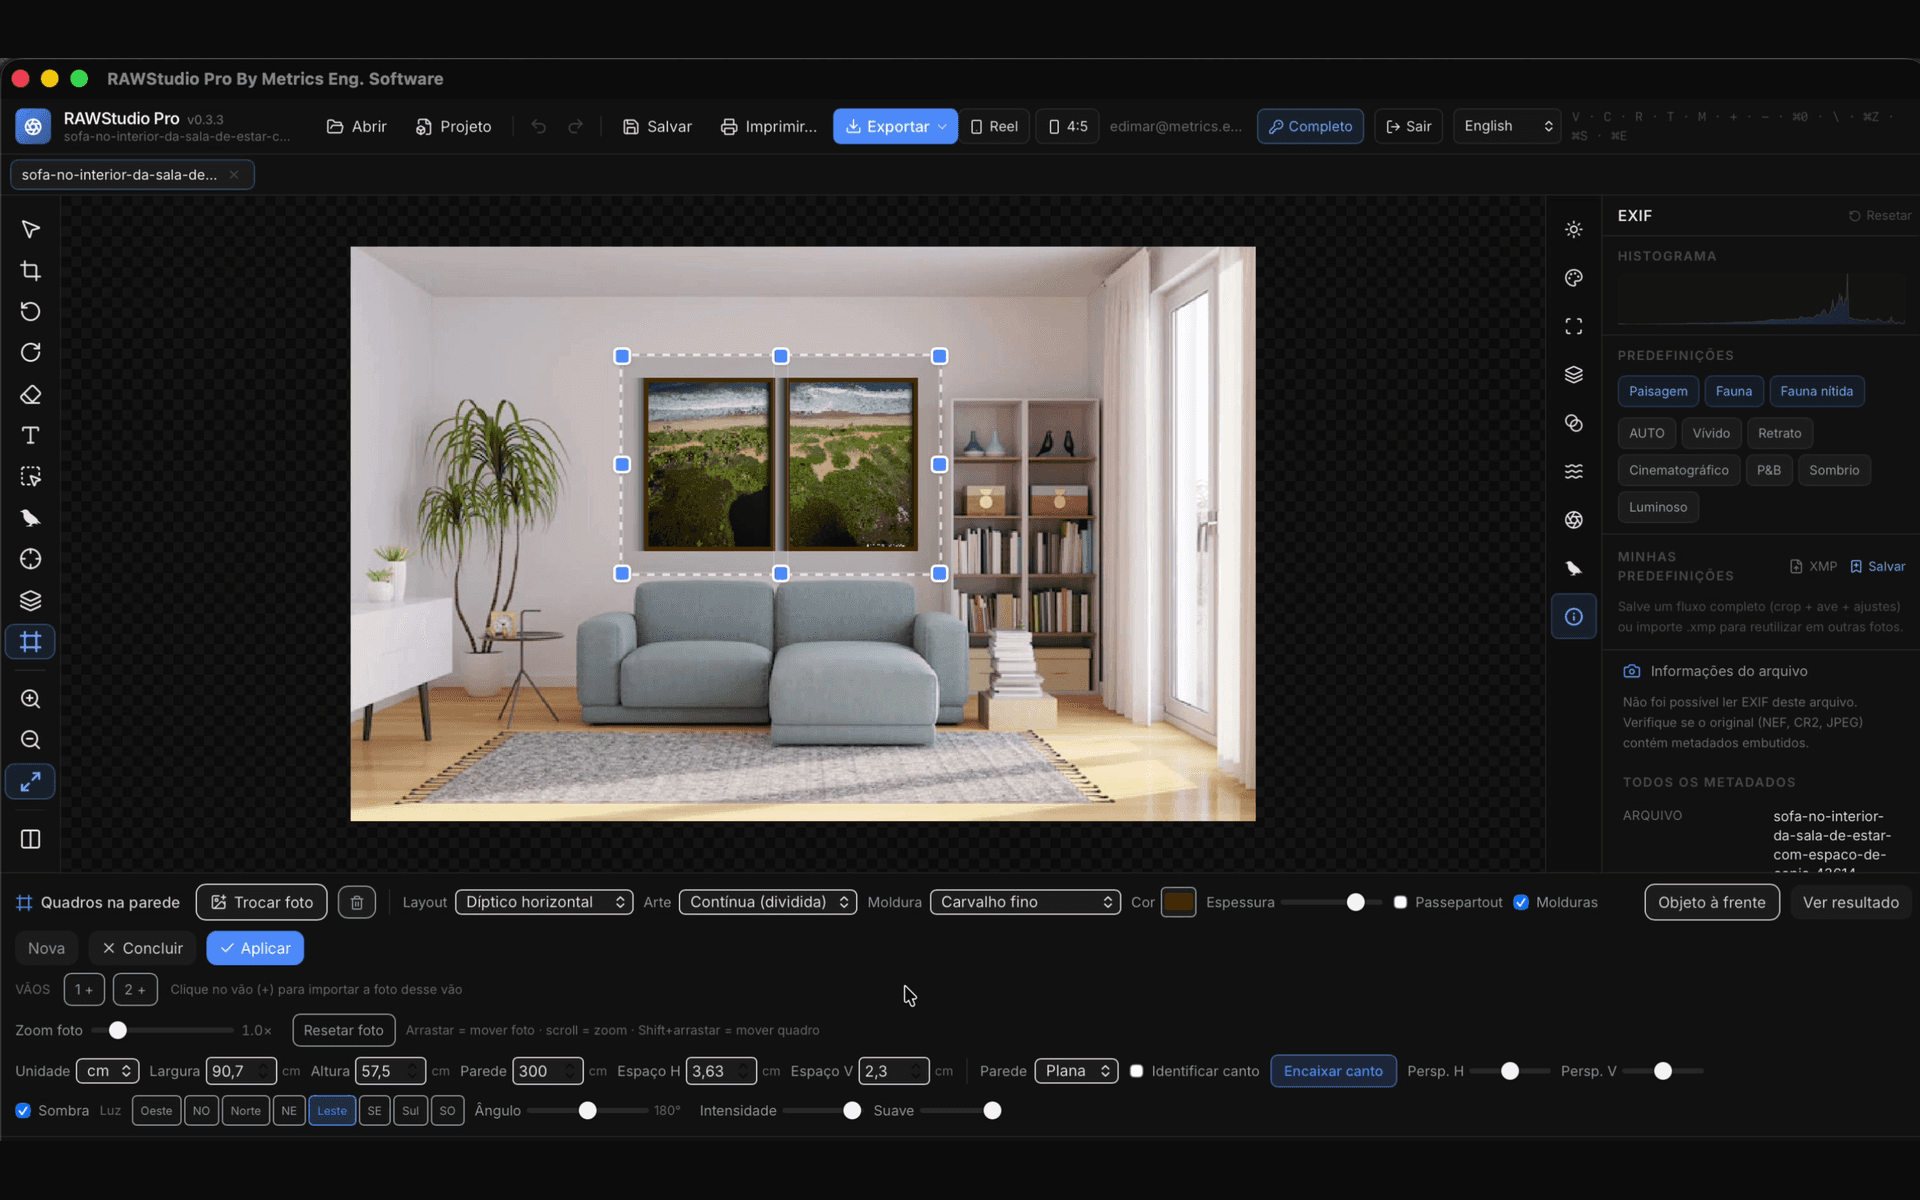Image resolution: width=1920 pixels, height=1200 pixels.
Task: Open the layers tool in left toolbar
Action: [30, 600]
